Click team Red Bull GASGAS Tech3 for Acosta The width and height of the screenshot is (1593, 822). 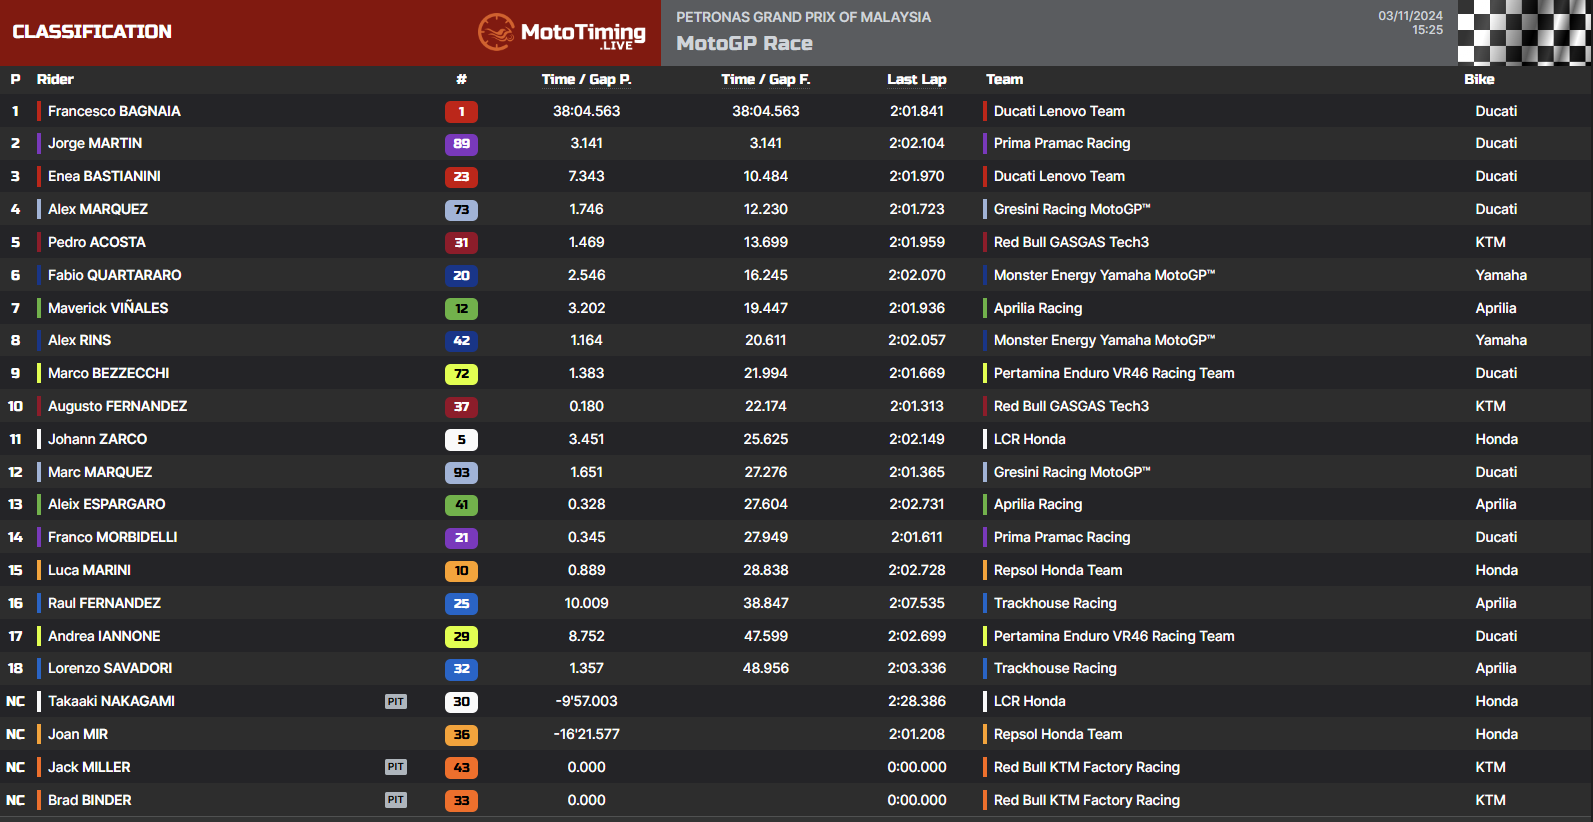coord(1071,242)
